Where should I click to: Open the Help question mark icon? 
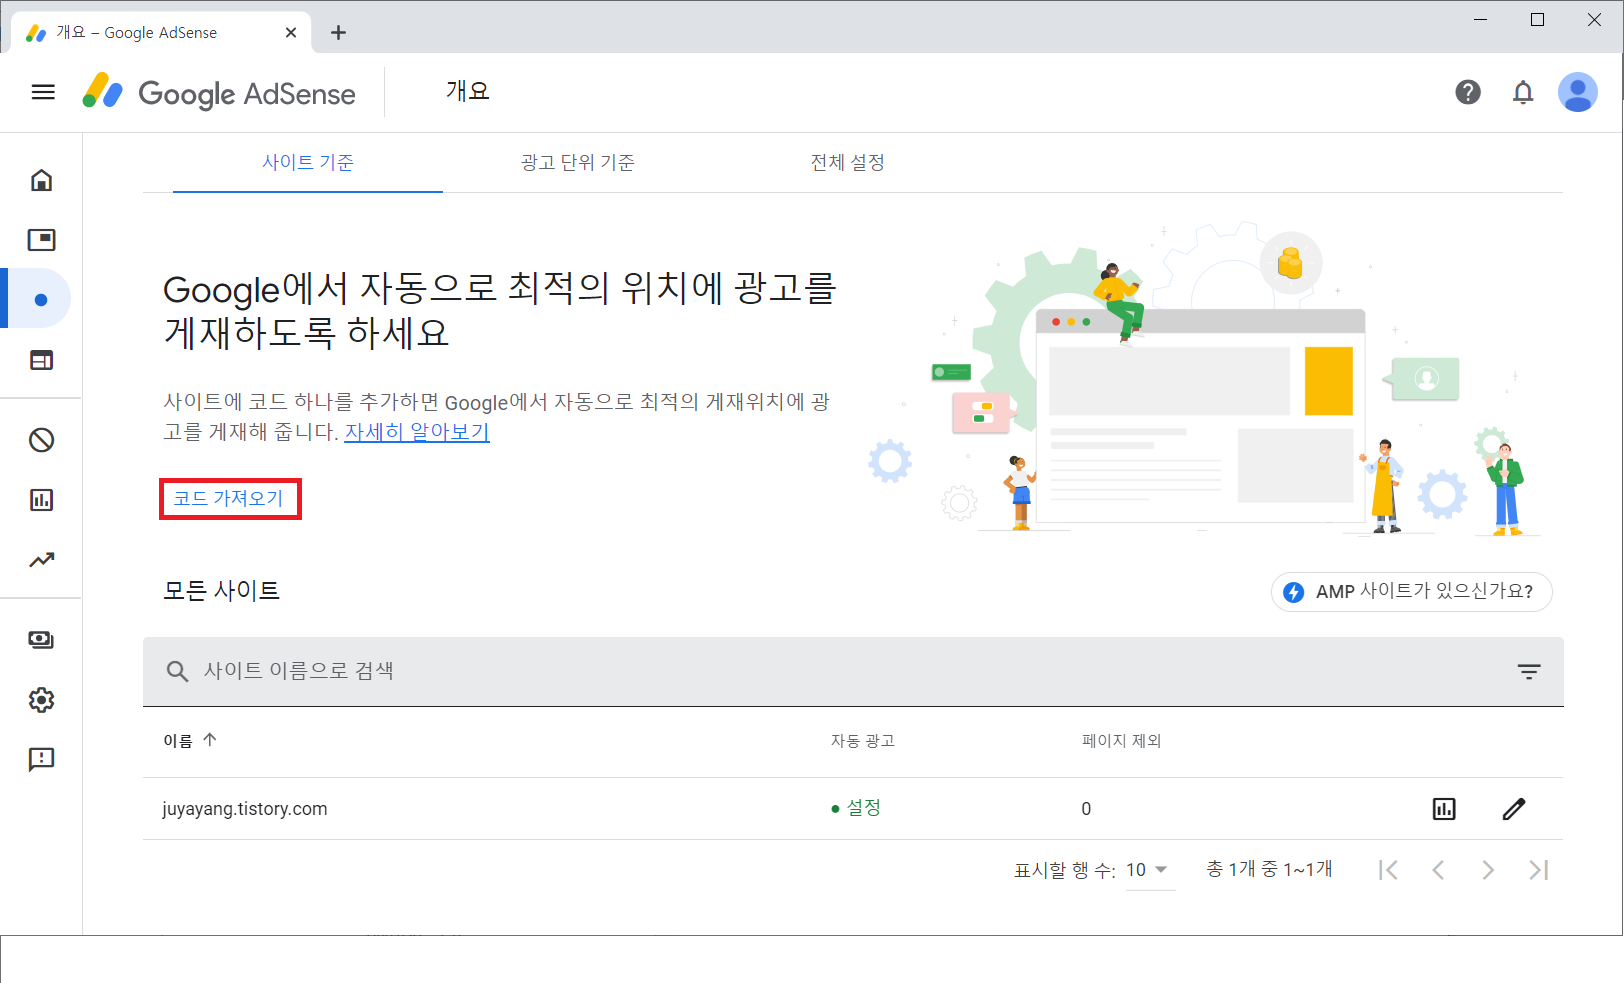click(x=1468, y=92)
